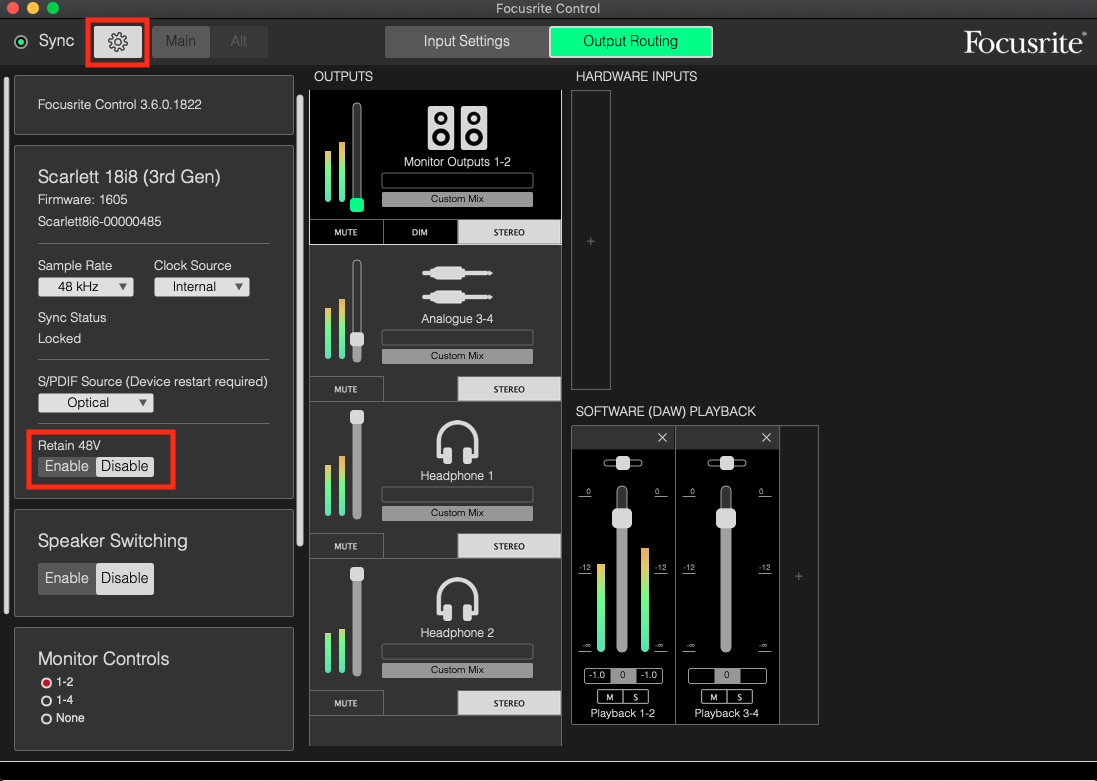Toggle STEREO on Monitor Outputs 1-2
This screenshot has height=781, width=1097.
click(x=509, y=232)
